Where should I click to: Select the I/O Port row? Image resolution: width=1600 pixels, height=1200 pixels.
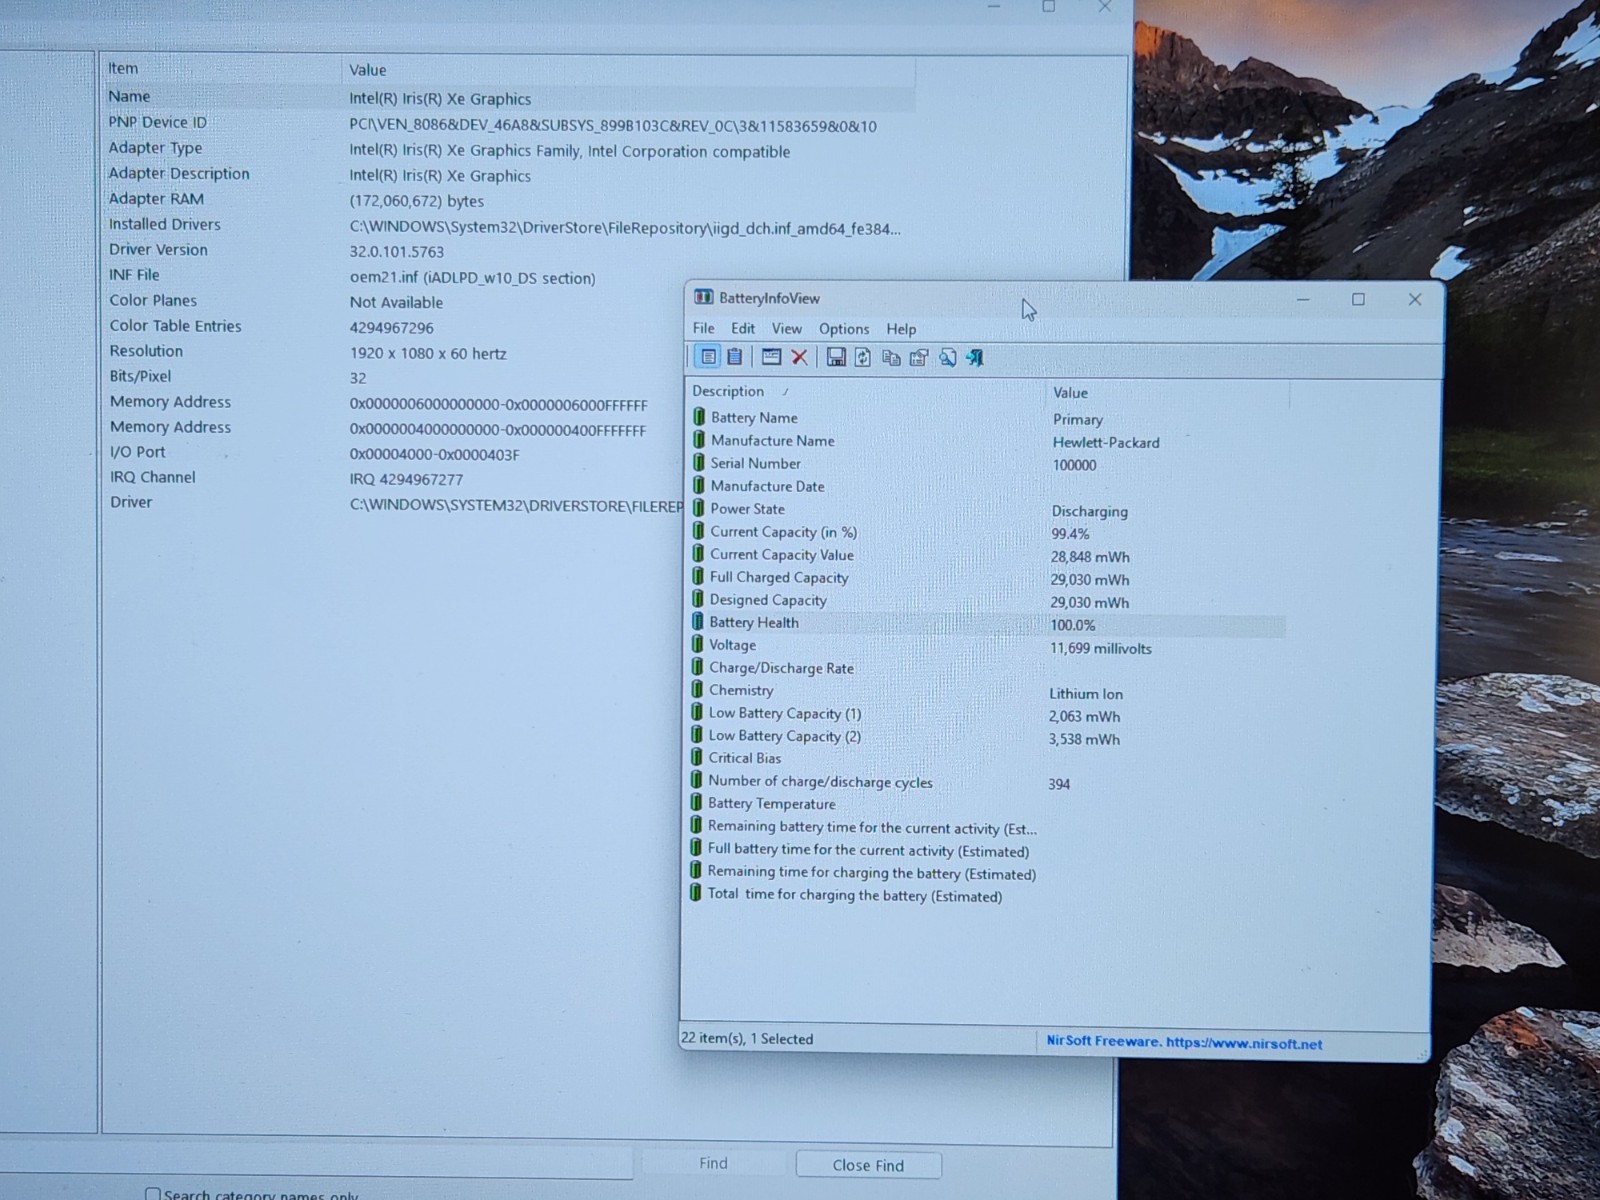[x=396, y=453]
